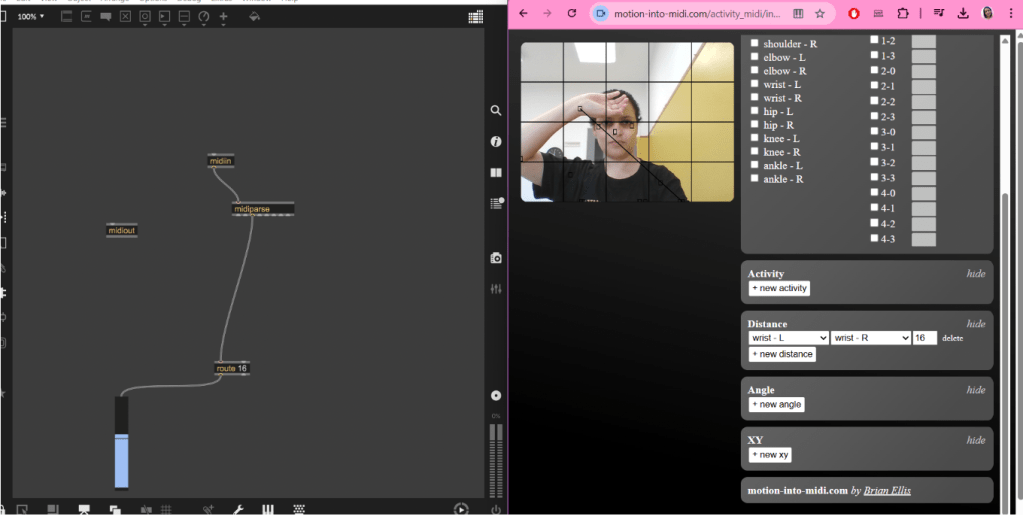Viewport: 1023px width, 516px height.
Task: Click the plus add-object toolbar icon
Action: (x=223, y=17)
